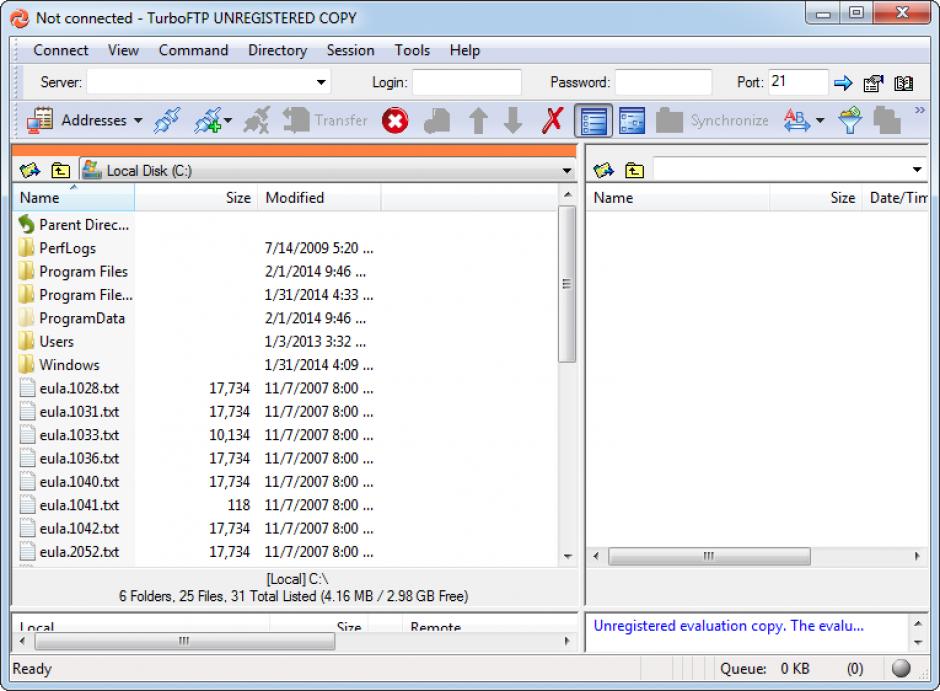Click the Unregistered evaluation copy log message
This screenshot has width=940, height=691.
coord(728,626)
